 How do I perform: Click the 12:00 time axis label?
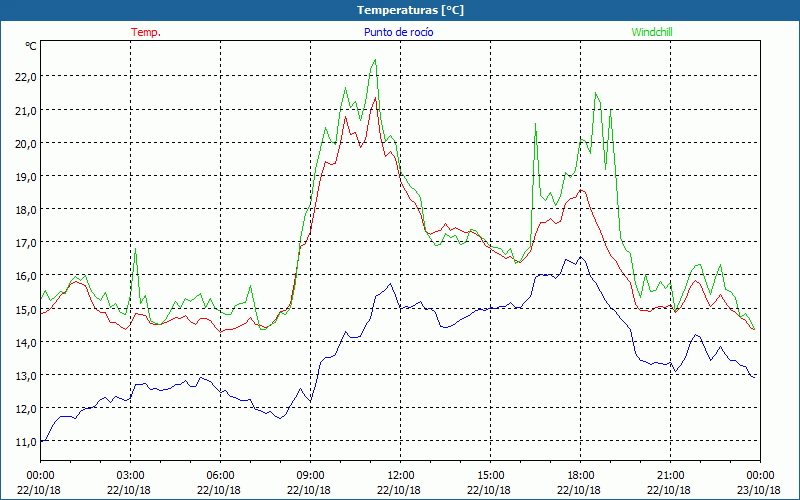(401, 476)
